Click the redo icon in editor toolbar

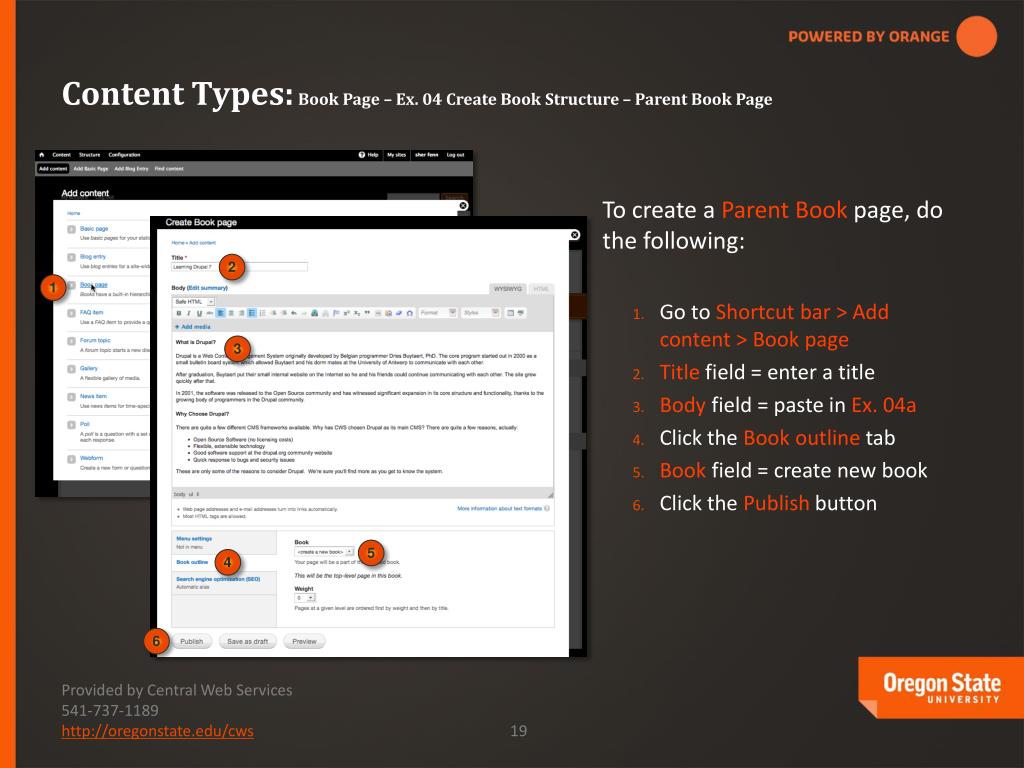304,313
